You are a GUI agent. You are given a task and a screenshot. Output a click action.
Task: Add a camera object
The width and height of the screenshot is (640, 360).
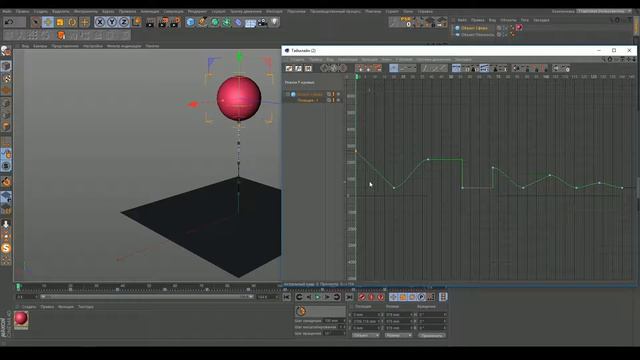tap(262, 22)
